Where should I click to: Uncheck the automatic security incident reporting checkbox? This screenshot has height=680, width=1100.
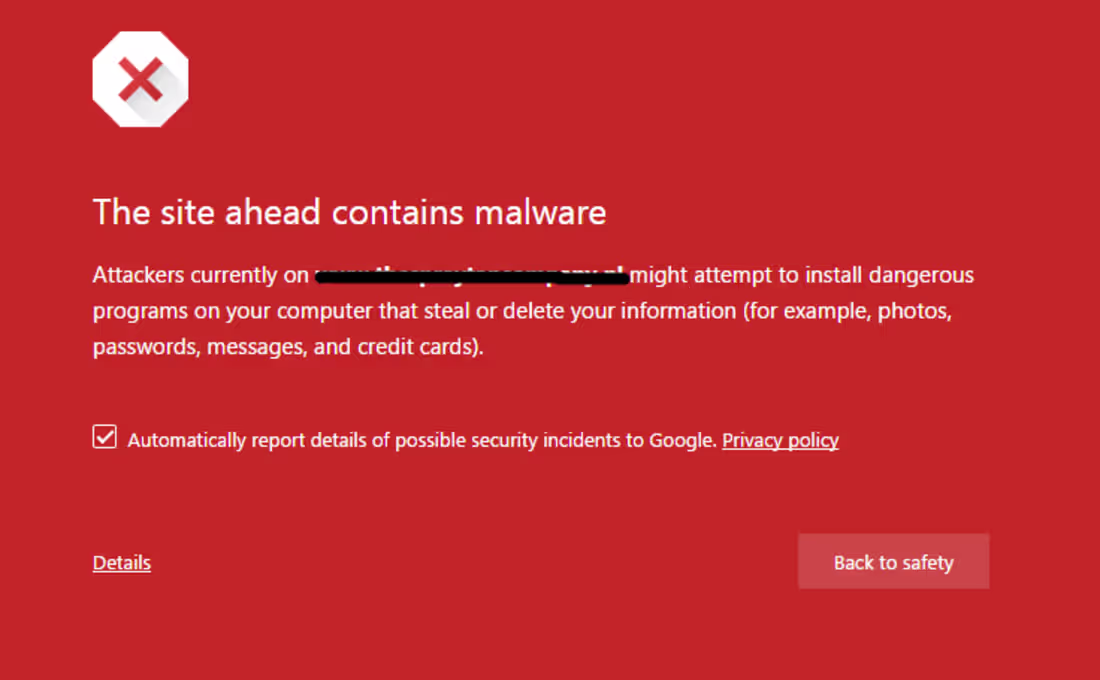click(x=105, y=436)
